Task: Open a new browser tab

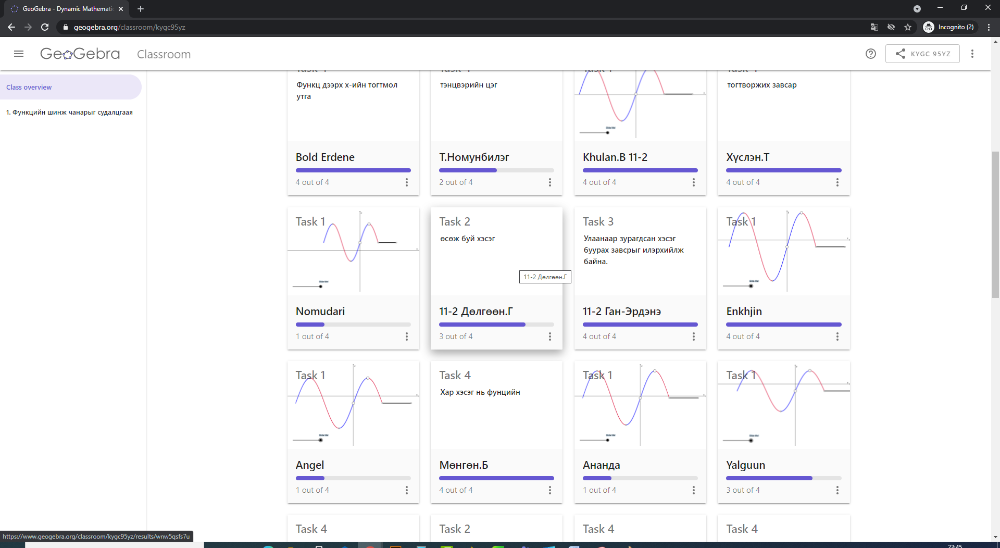Action: pos(140,9)
